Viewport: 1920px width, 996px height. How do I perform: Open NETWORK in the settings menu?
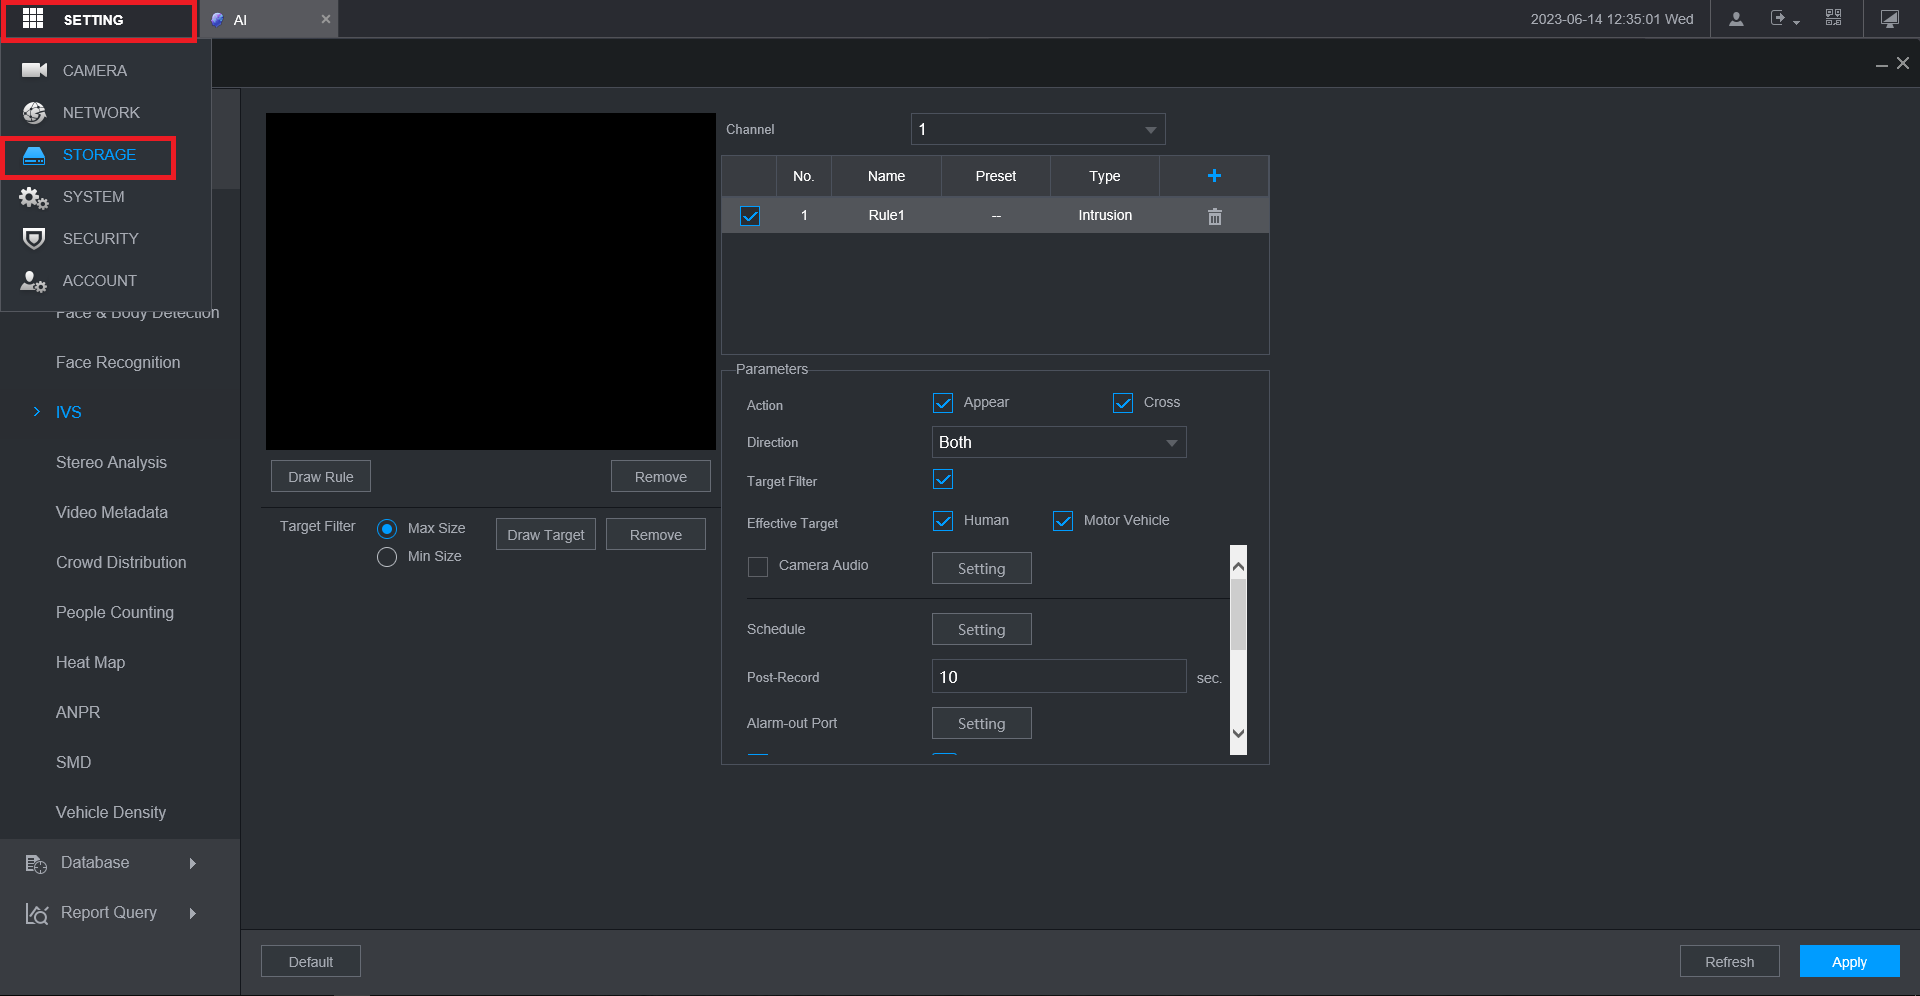click(x=100, y=113)
